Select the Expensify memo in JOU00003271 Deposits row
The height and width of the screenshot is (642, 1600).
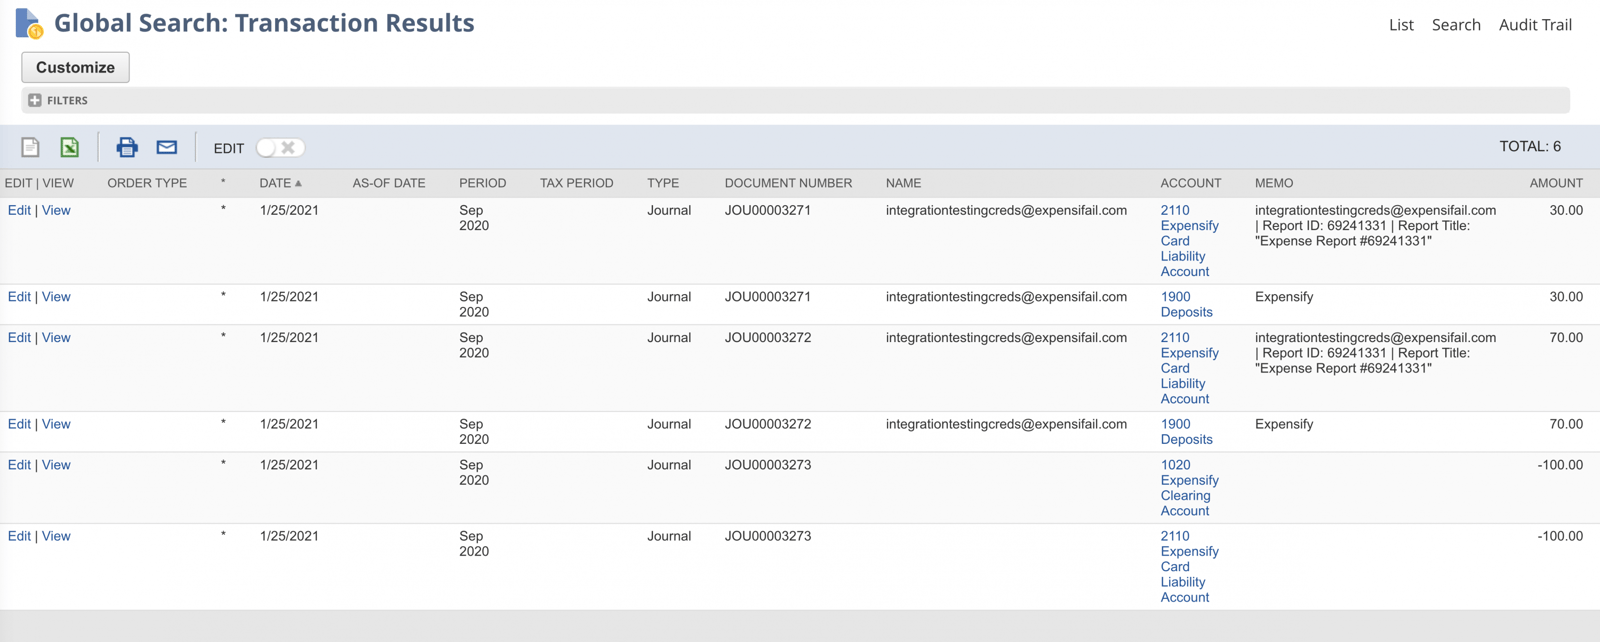pyautogui.click(x=1284, y=297)
